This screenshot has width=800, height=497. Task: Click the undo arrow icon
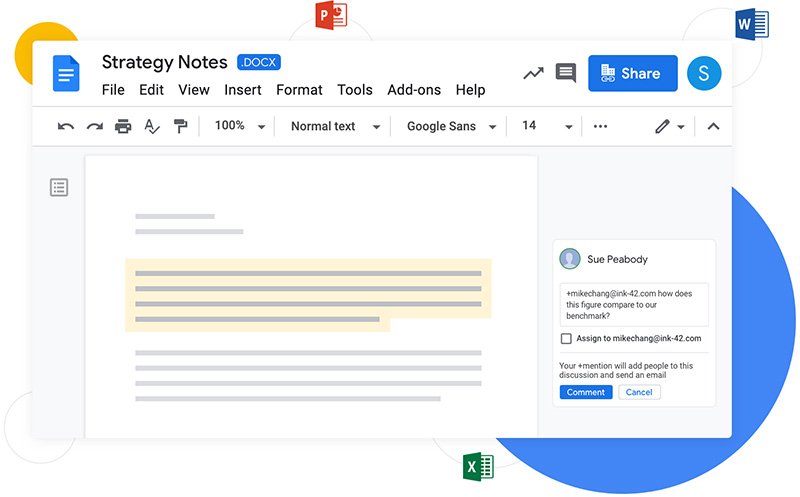coord(65,126)
